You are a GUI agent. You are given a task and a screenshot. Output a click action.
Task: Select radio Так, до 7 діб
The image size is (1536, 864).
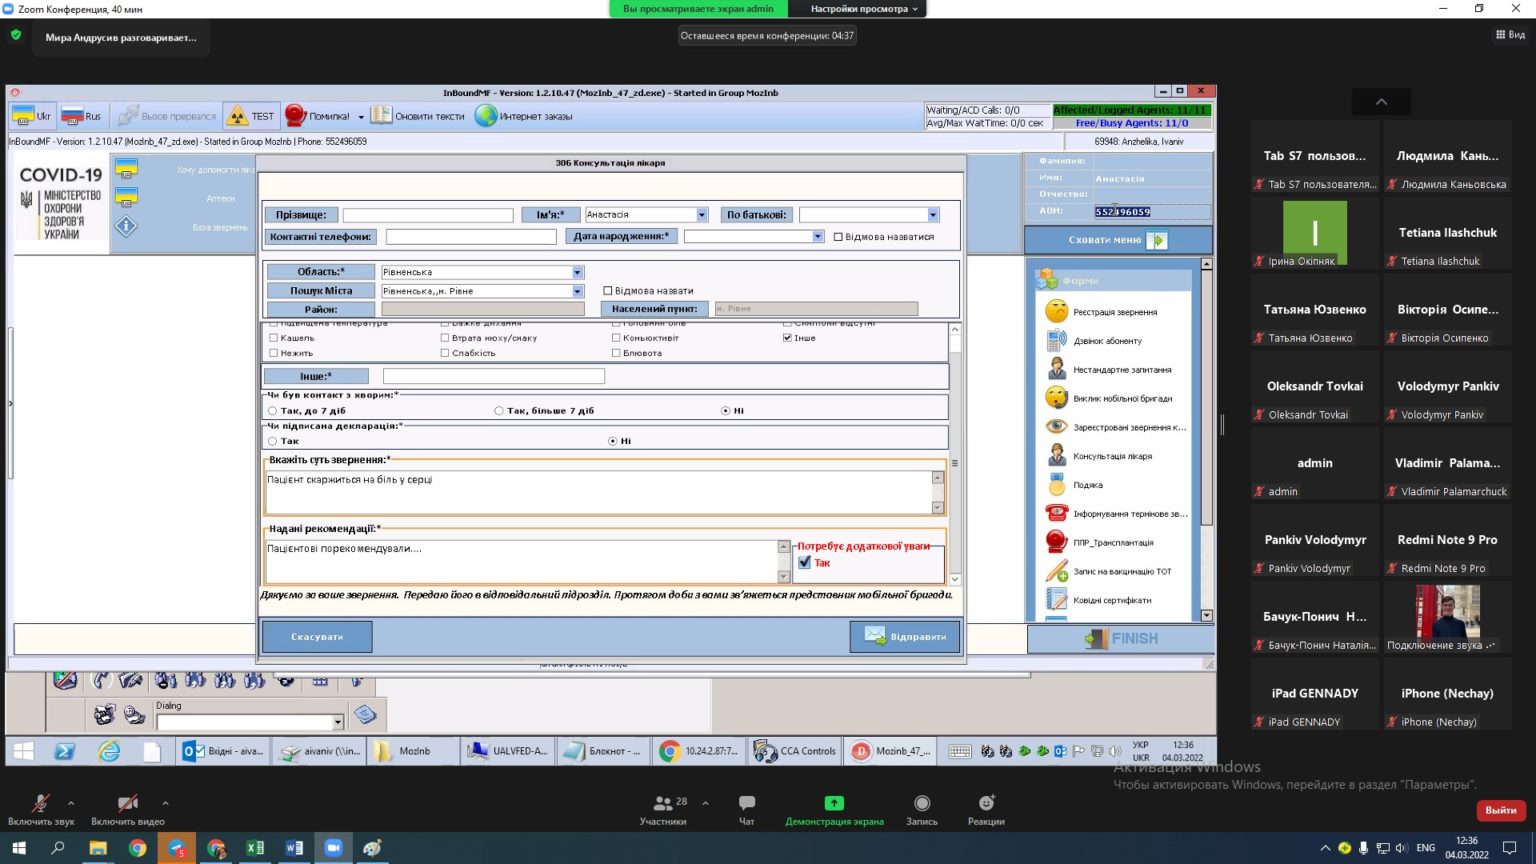point(272,411)
